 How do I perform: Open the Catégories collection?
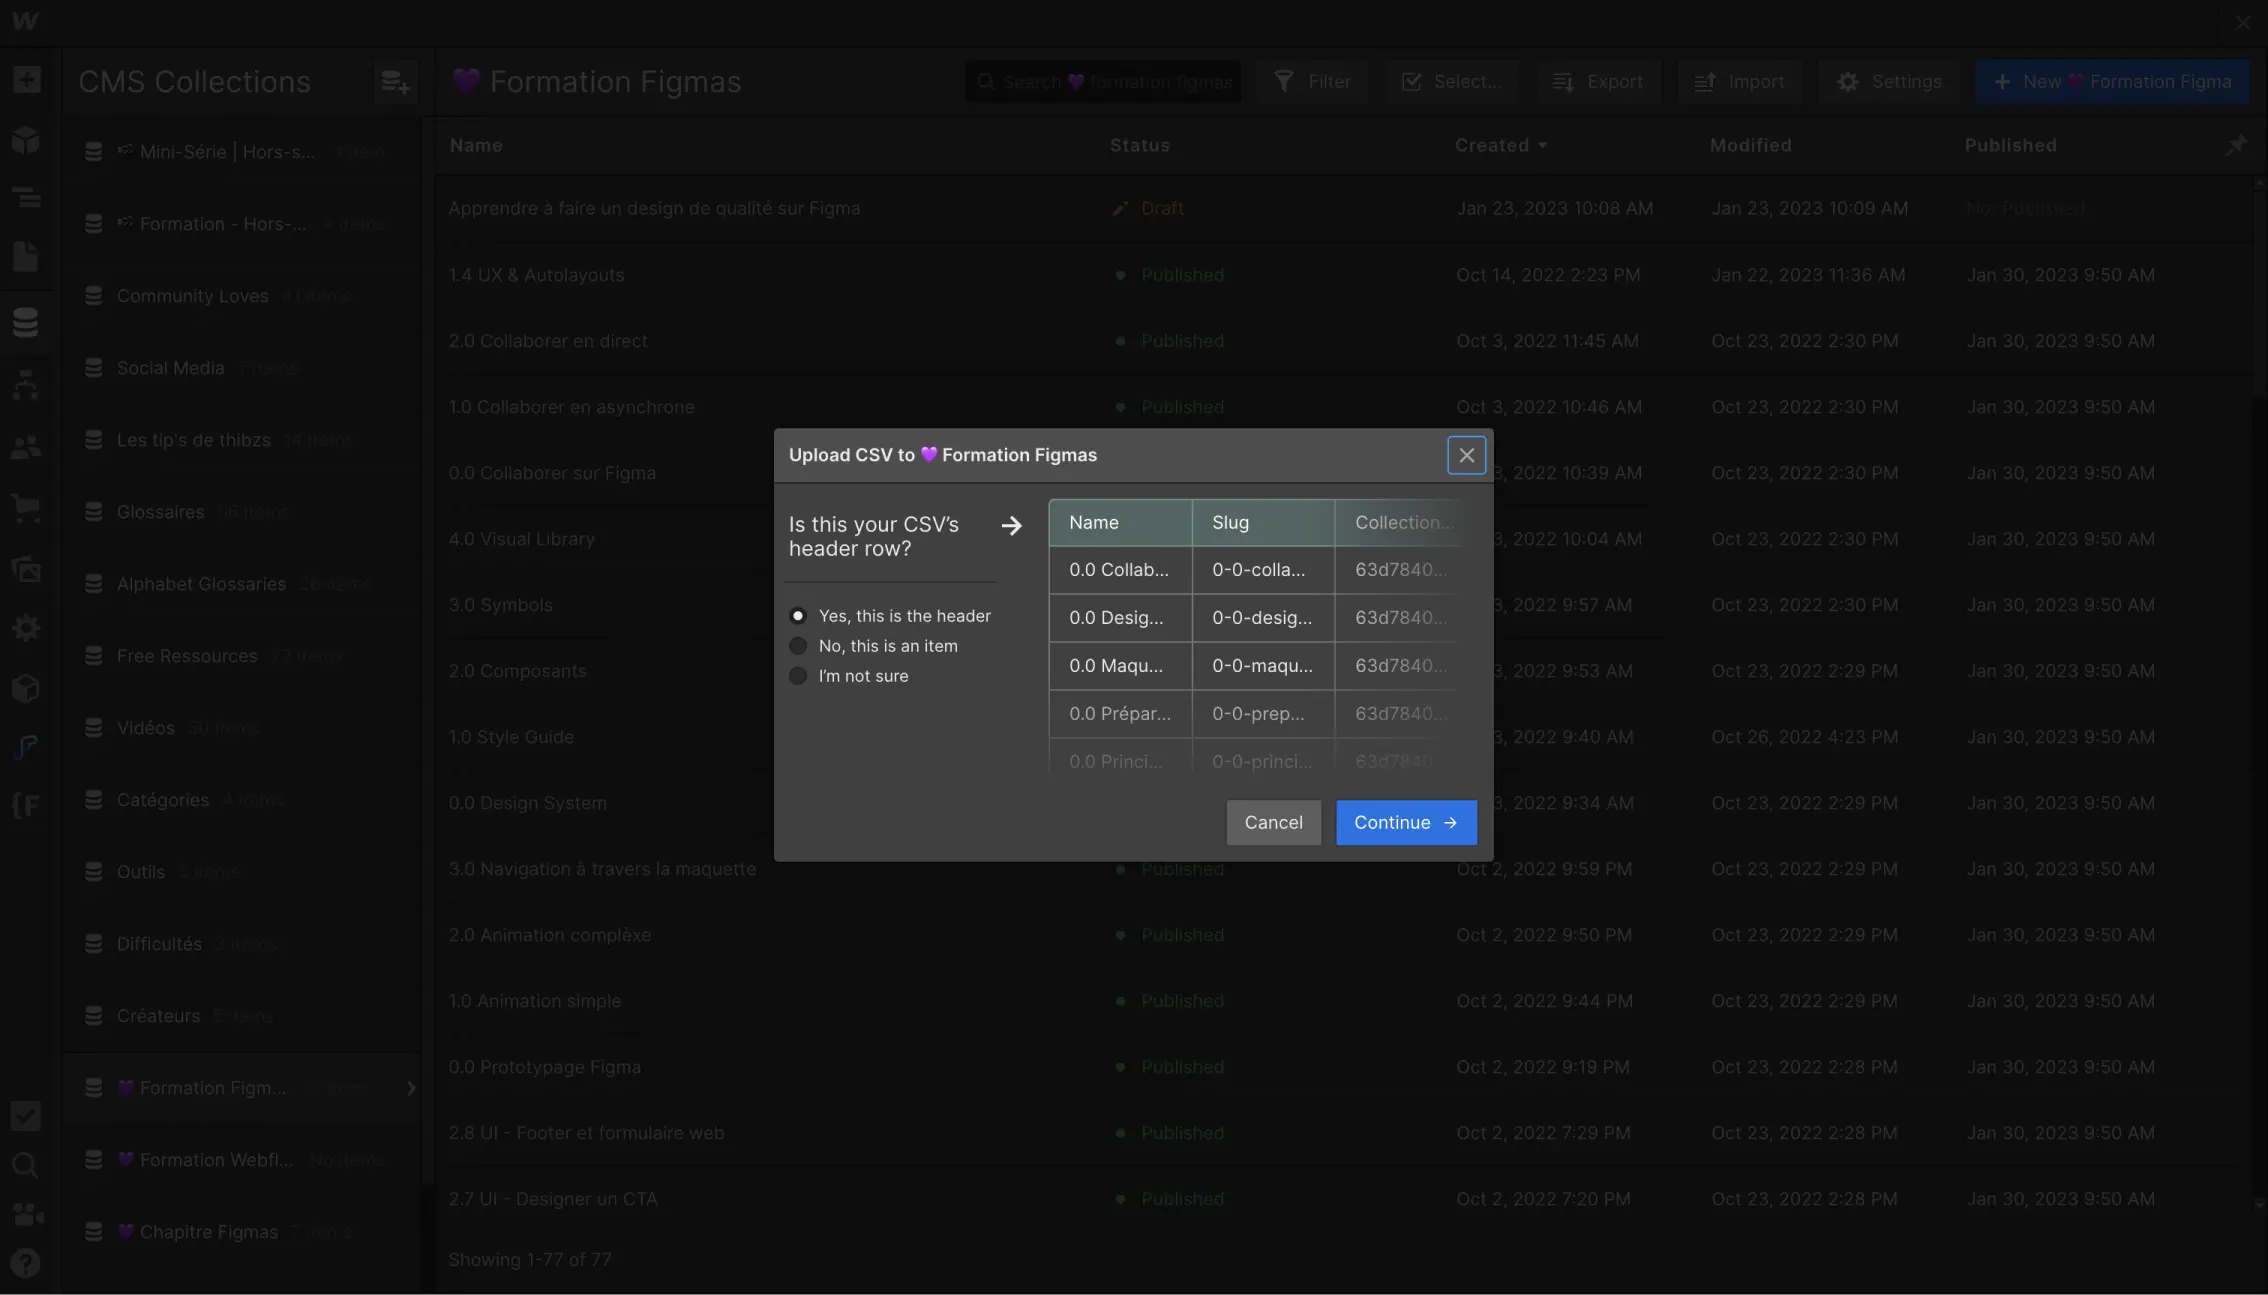[240, 800]
